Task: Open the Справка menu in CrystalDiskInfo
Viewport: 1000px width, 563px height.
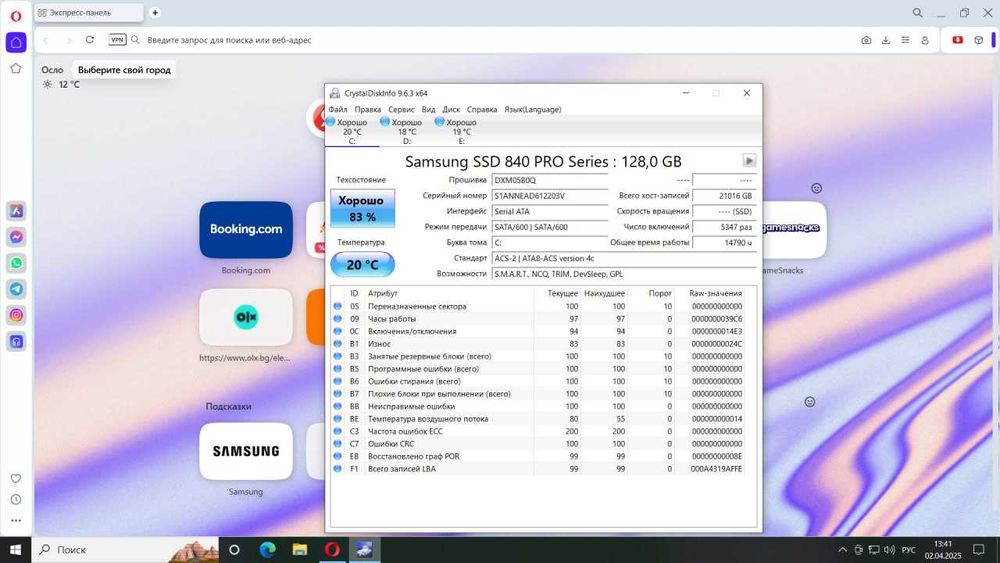Action: coord(482,110)
